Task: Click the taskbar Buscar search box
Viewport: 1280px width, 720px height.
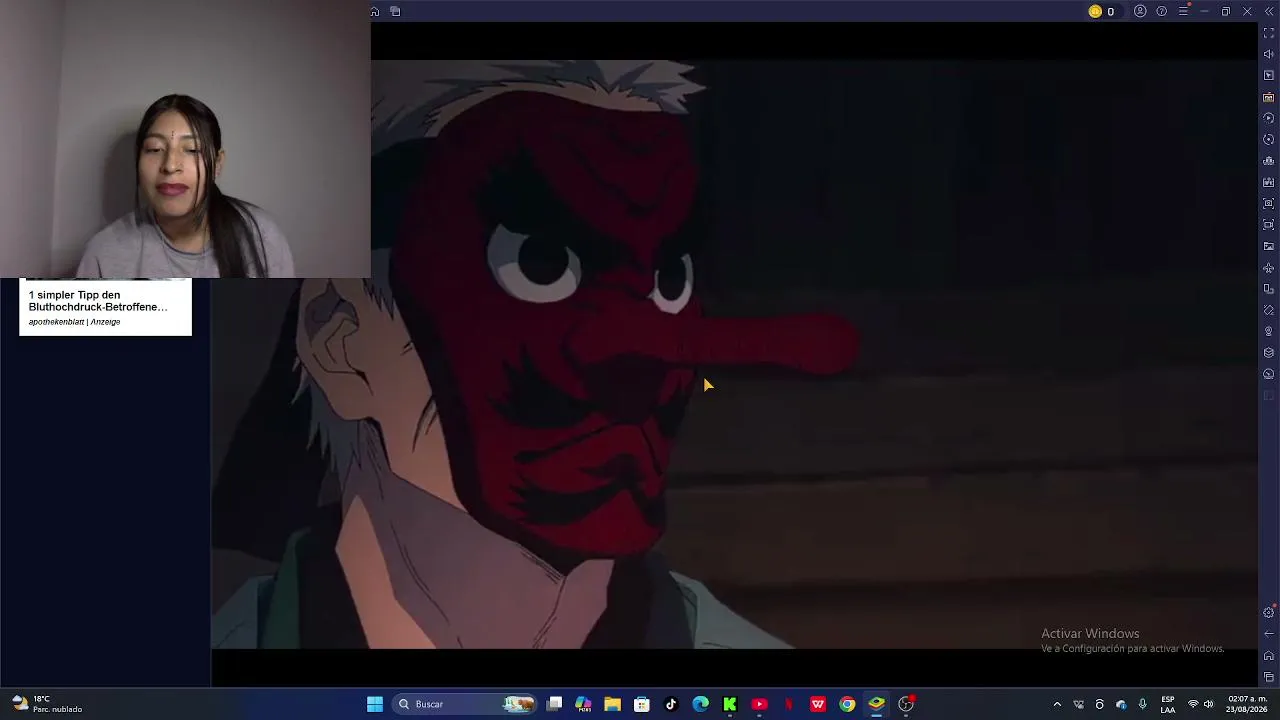Action: coord(464,704)
